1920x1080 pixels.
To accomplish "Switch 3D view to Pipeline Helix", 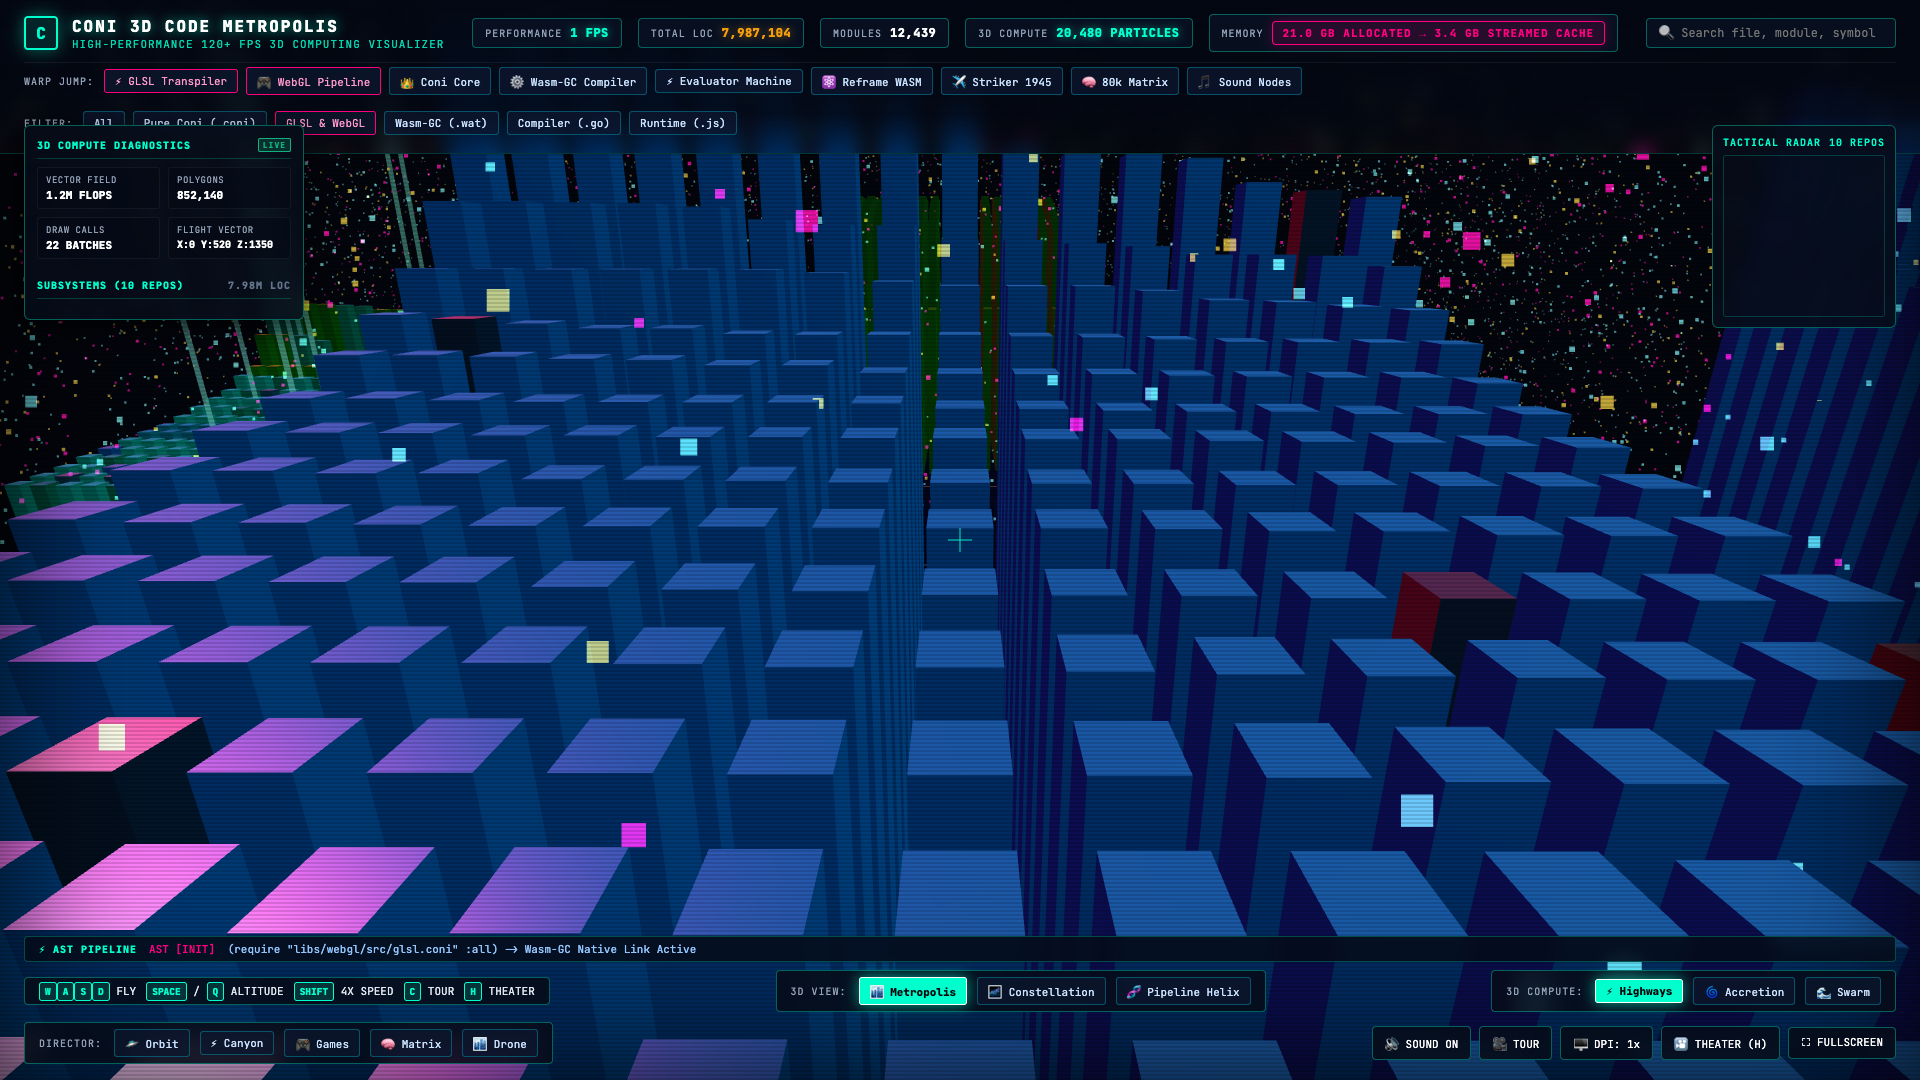I will click(x=1183, y=992).
